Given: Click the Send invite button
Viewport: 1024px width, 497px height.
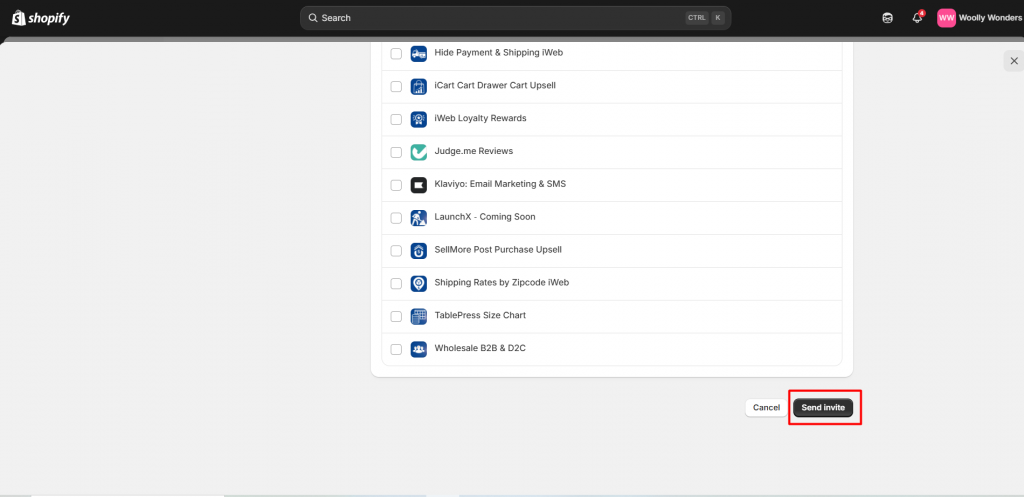Looking at the screenshot, I should [x=823, y=408].
